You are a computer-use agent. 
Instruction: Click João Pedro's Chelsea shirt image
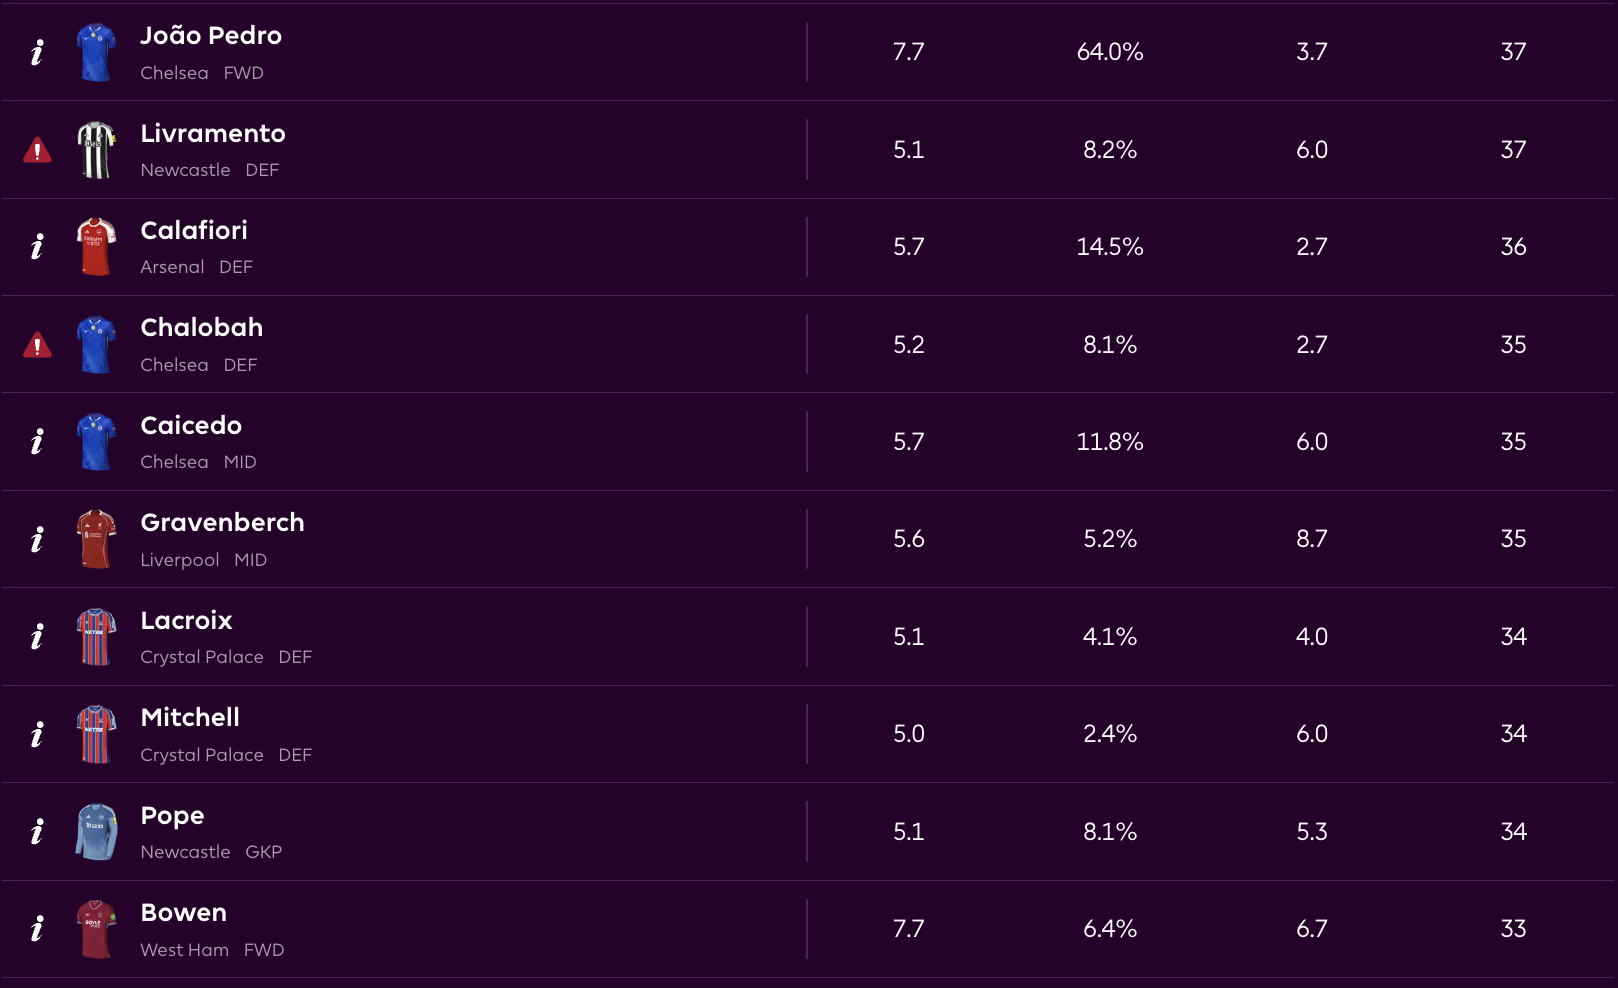[x=96, y=52]
